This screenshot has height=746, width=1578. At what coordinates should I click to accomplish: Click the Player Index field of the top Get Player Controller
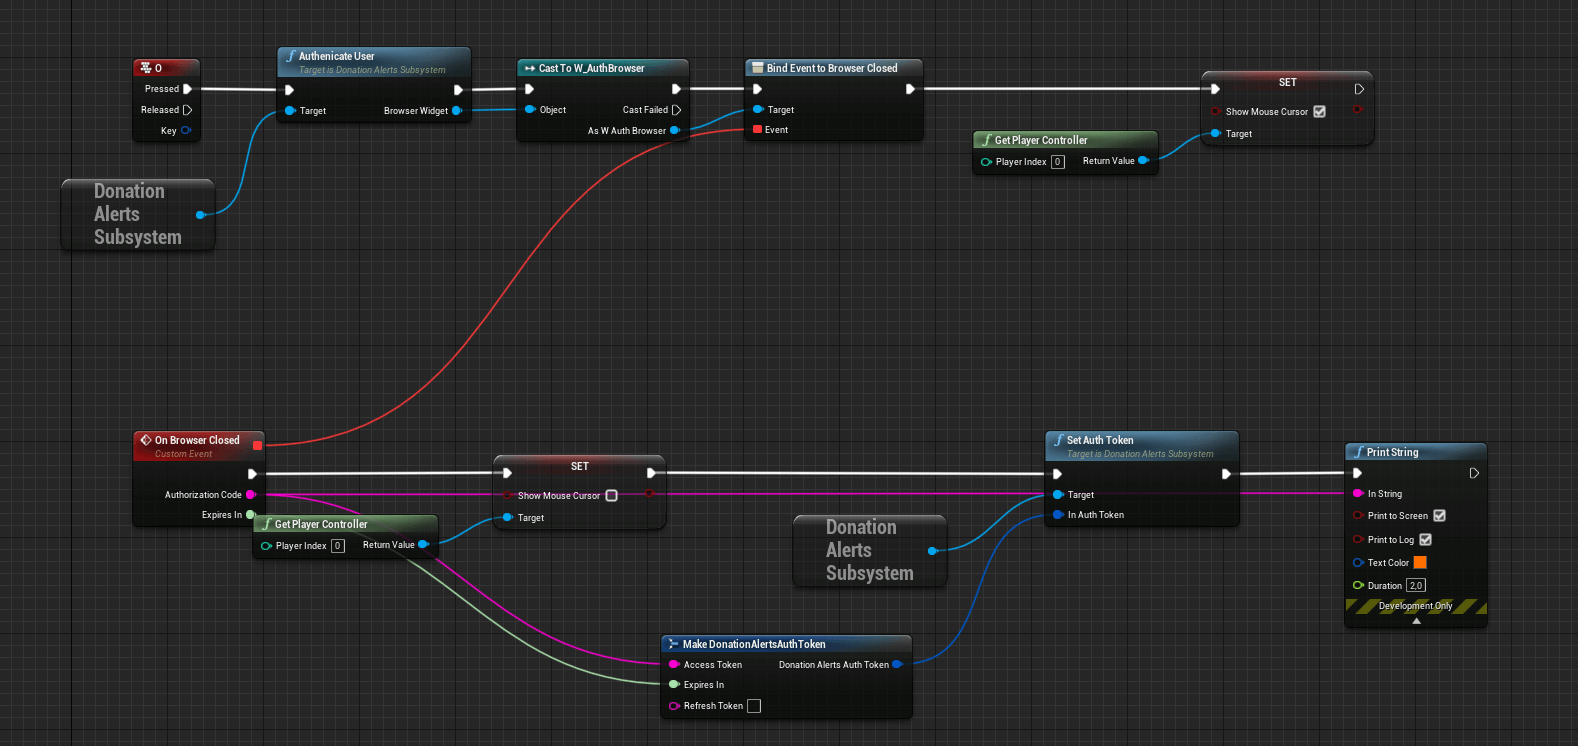tap(1057, 162)
